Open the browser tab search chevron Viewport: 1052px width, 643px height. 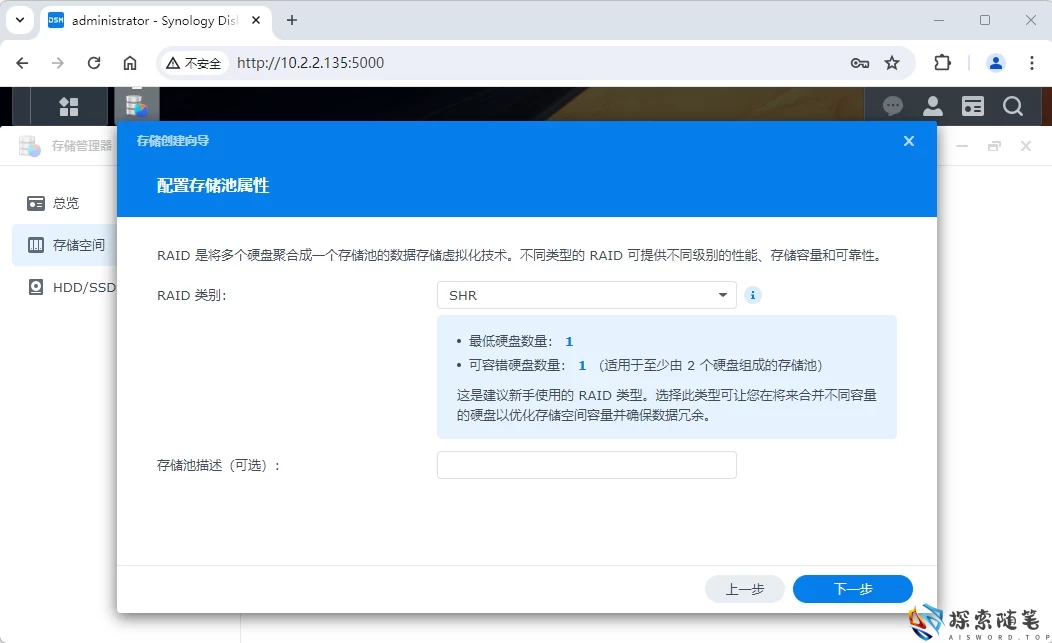point(20,20)
